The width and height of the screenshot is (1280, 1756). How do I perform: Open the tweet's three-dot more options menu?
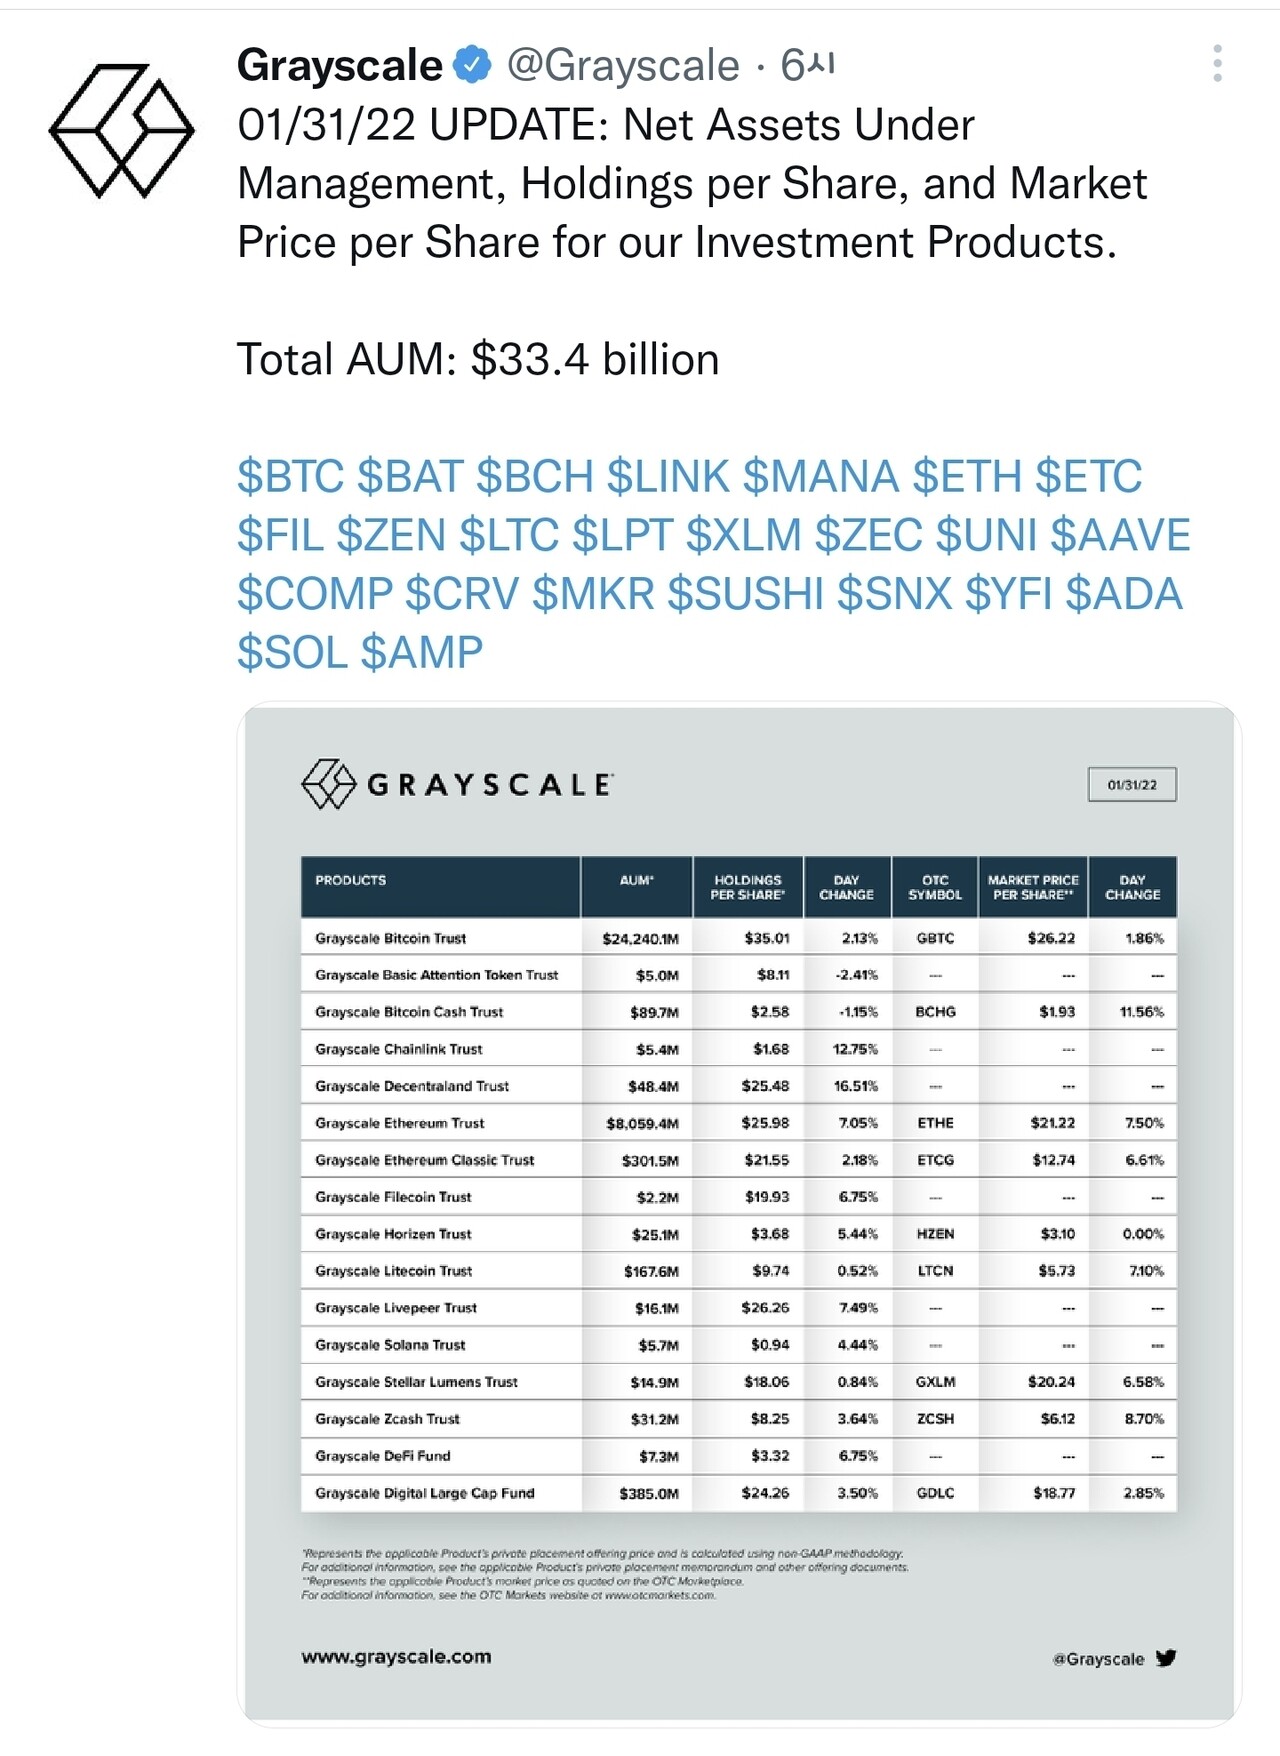(x=1216, y=64)
